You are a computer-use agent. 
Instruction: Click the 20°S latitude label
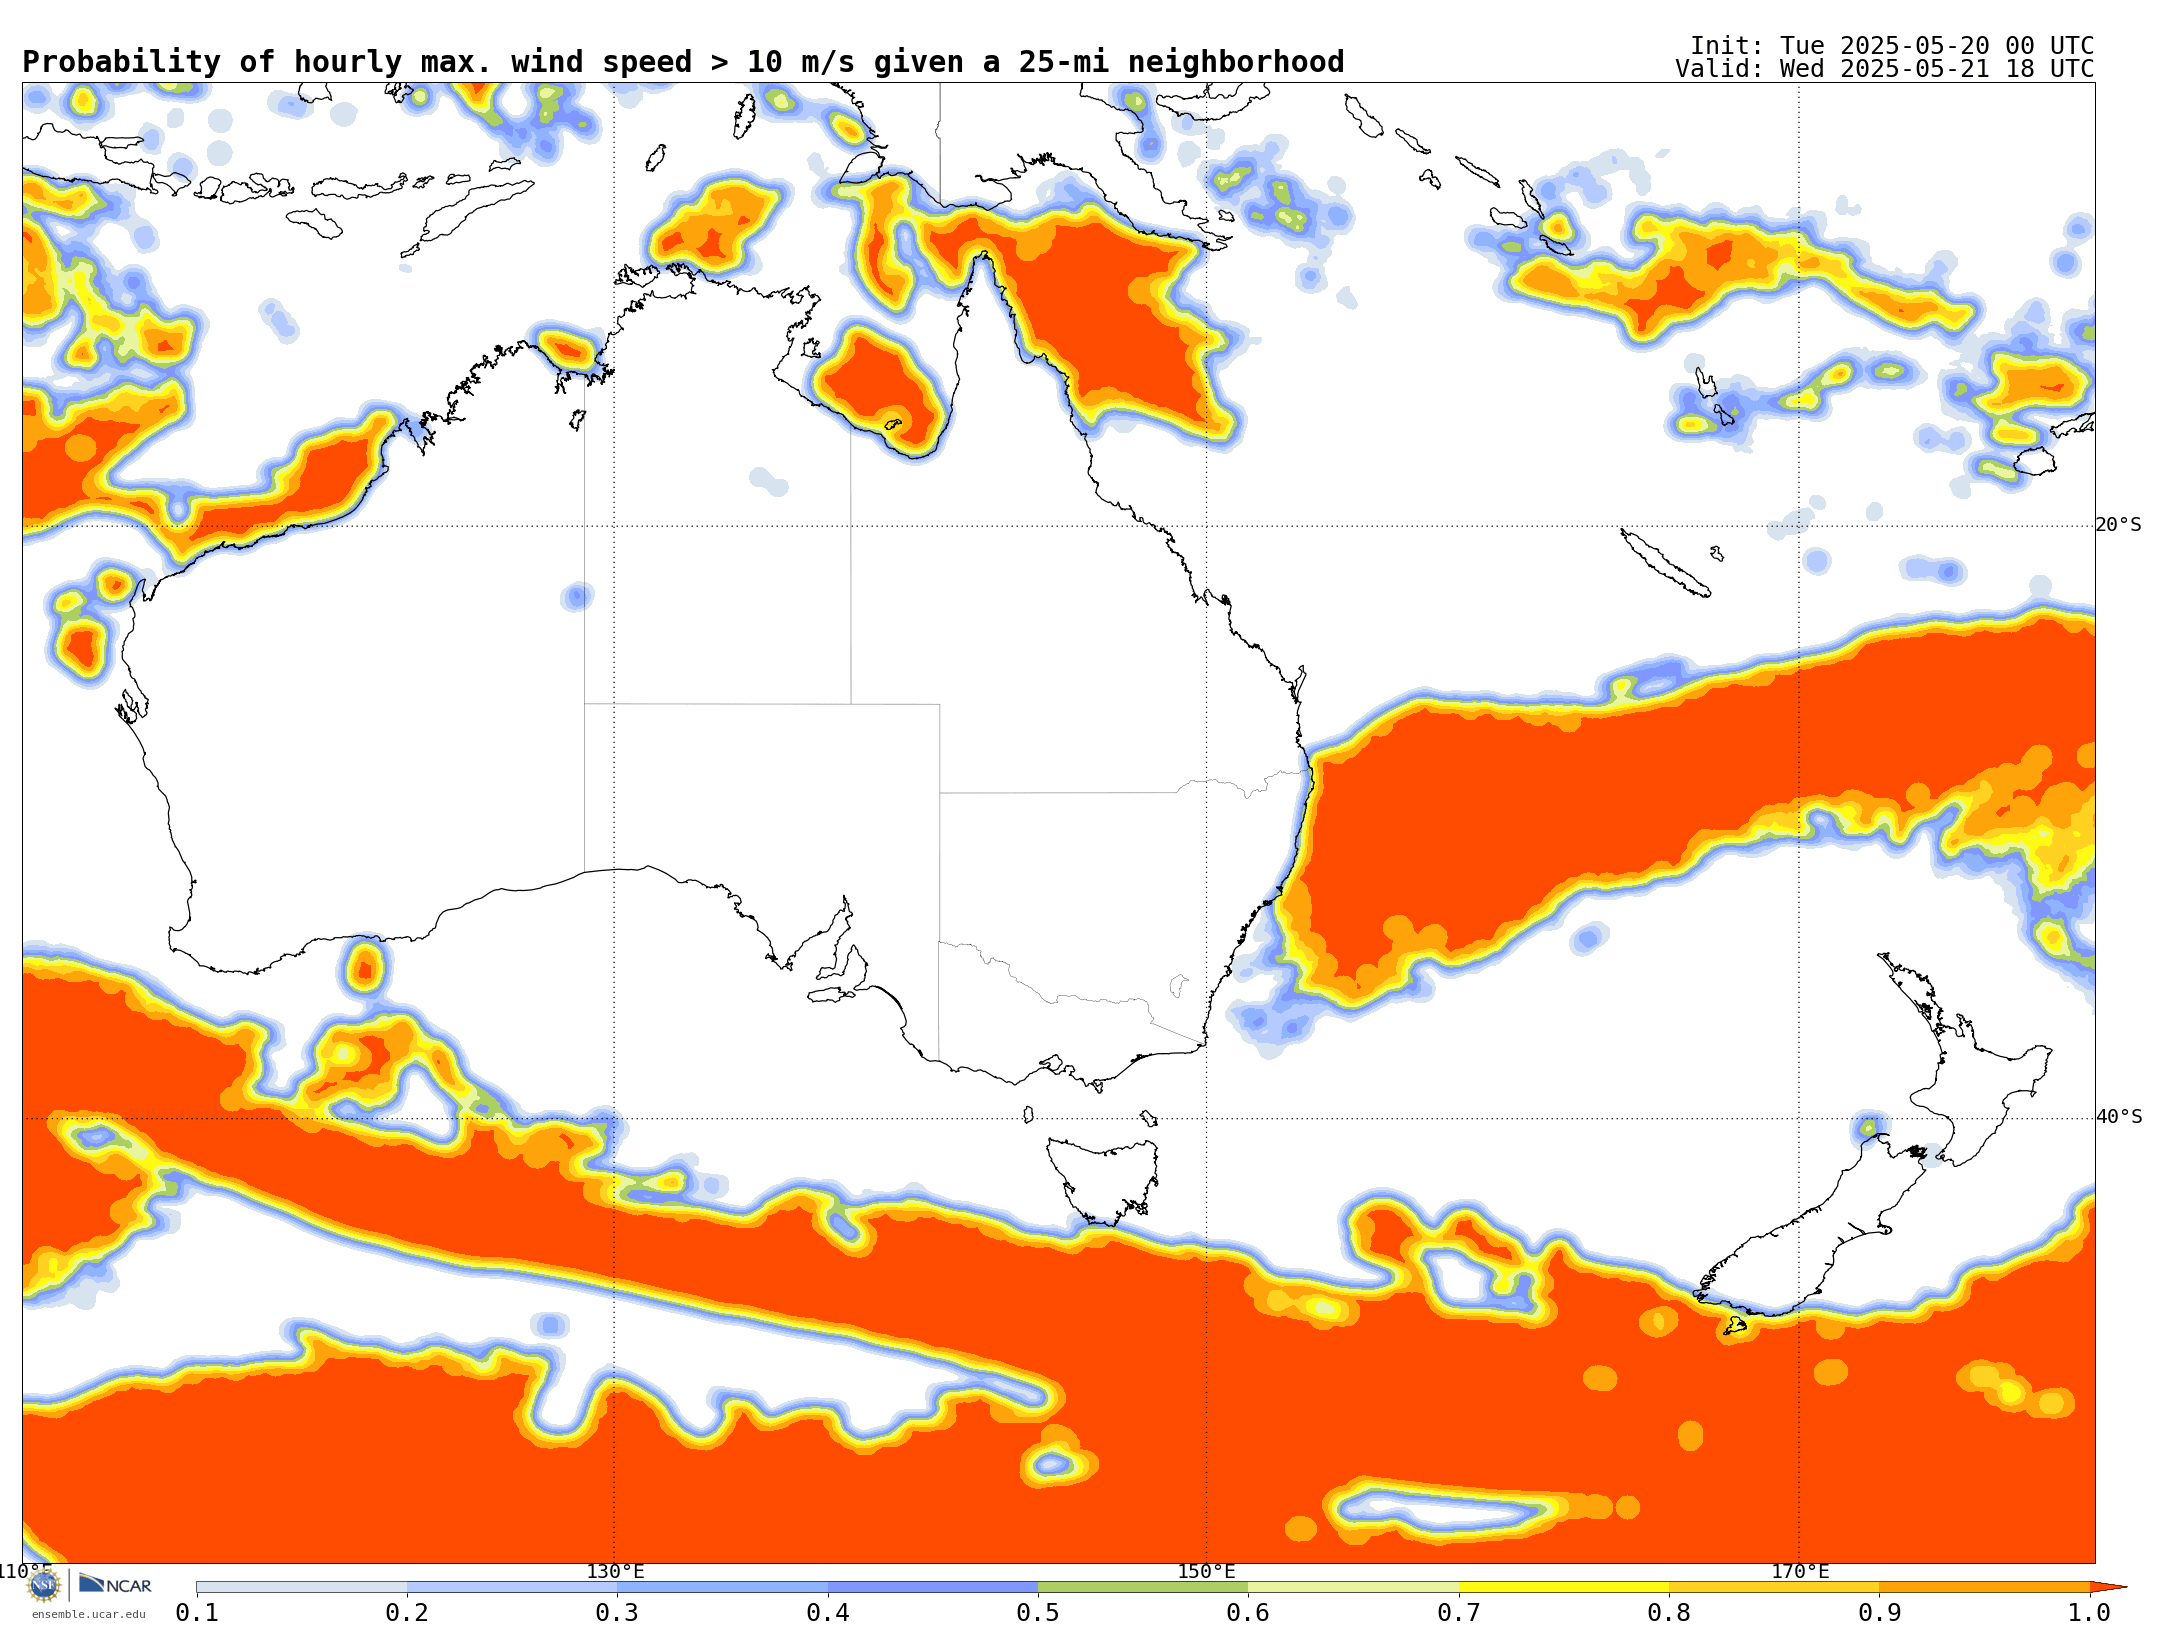pyautogui.click(x=2119, y=525)
